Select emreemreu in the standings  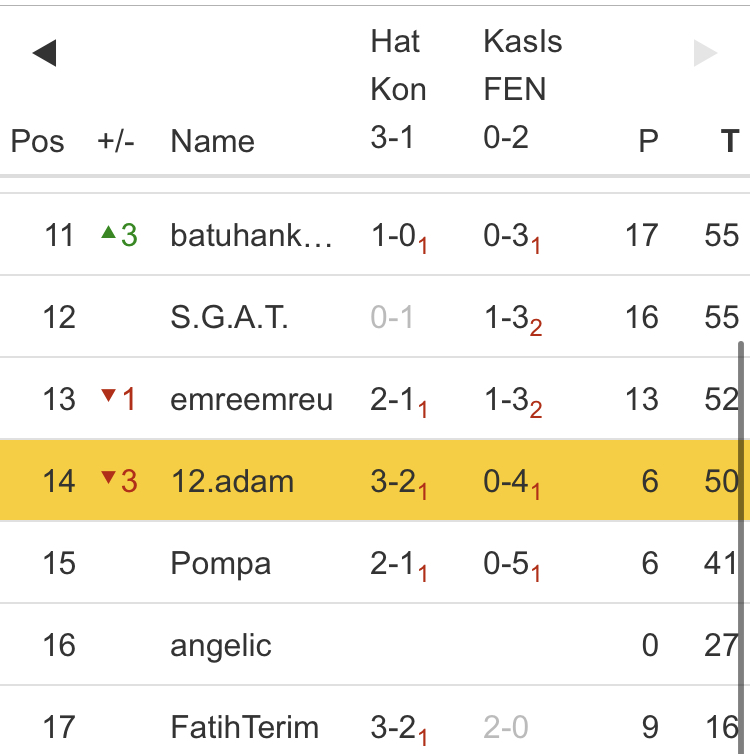(x=251, y=399)
